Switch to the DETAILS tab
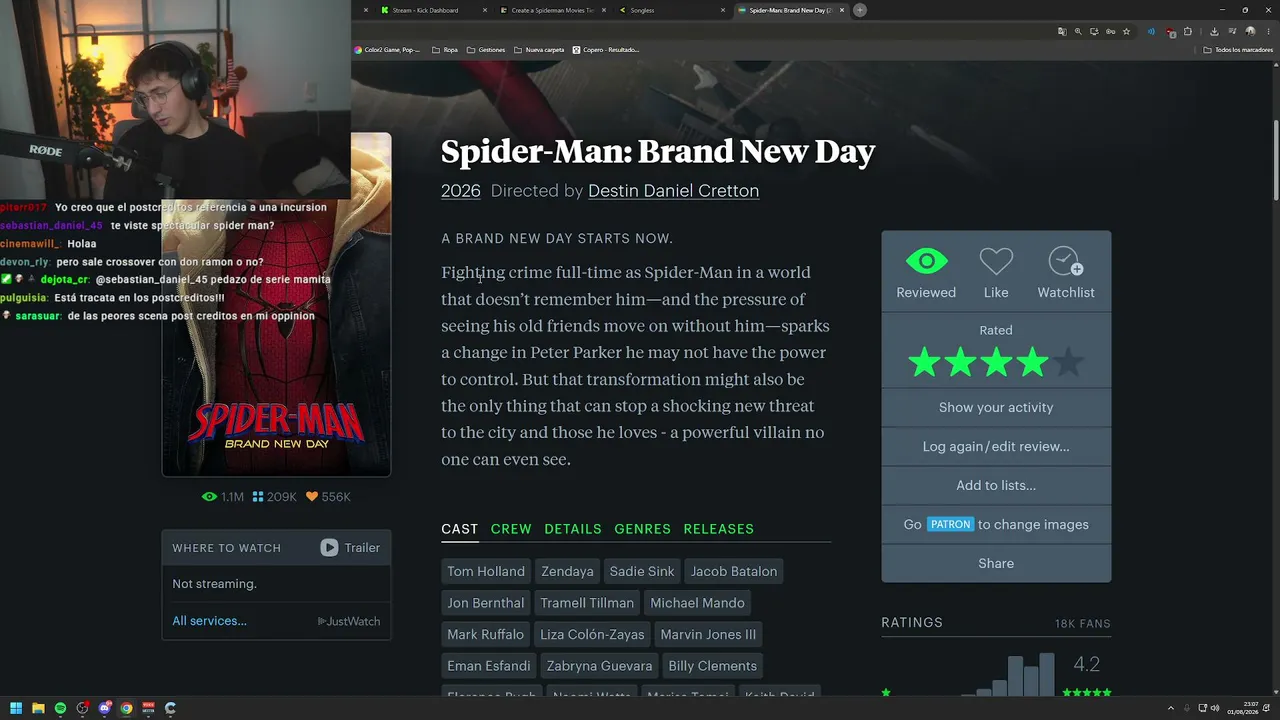 [573, 529]
